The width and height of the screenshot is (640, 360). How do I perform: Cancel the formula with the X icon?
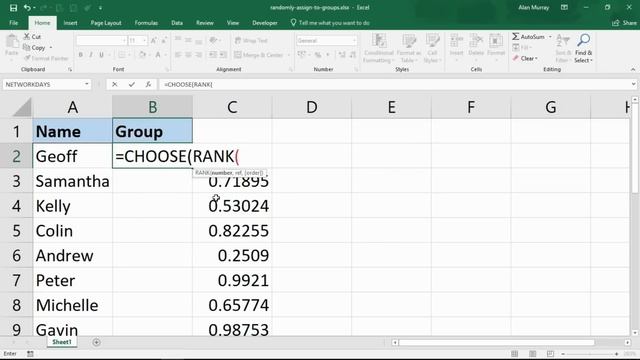pos(115,84)
